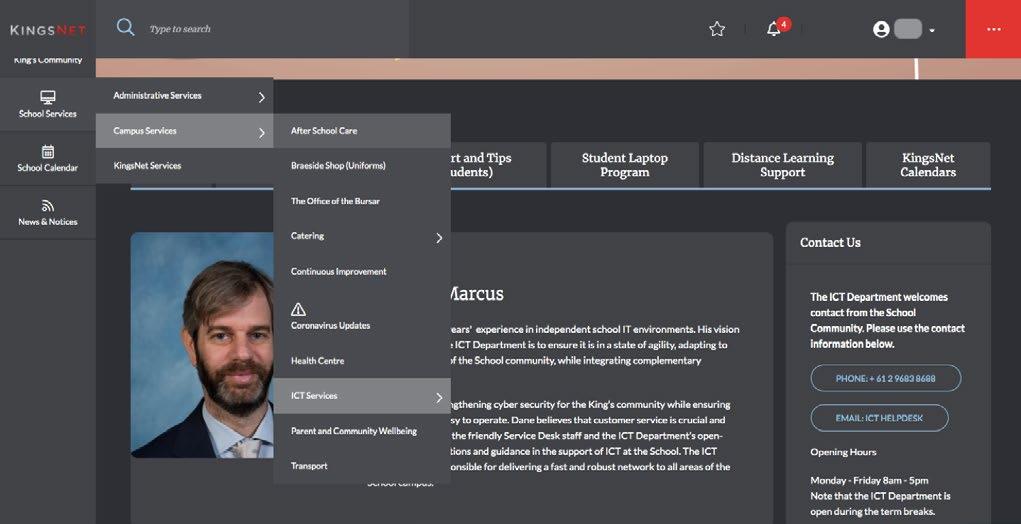Click the Contact Us heading
This screenshot has height=524, width=1021.
pos(830,243)
